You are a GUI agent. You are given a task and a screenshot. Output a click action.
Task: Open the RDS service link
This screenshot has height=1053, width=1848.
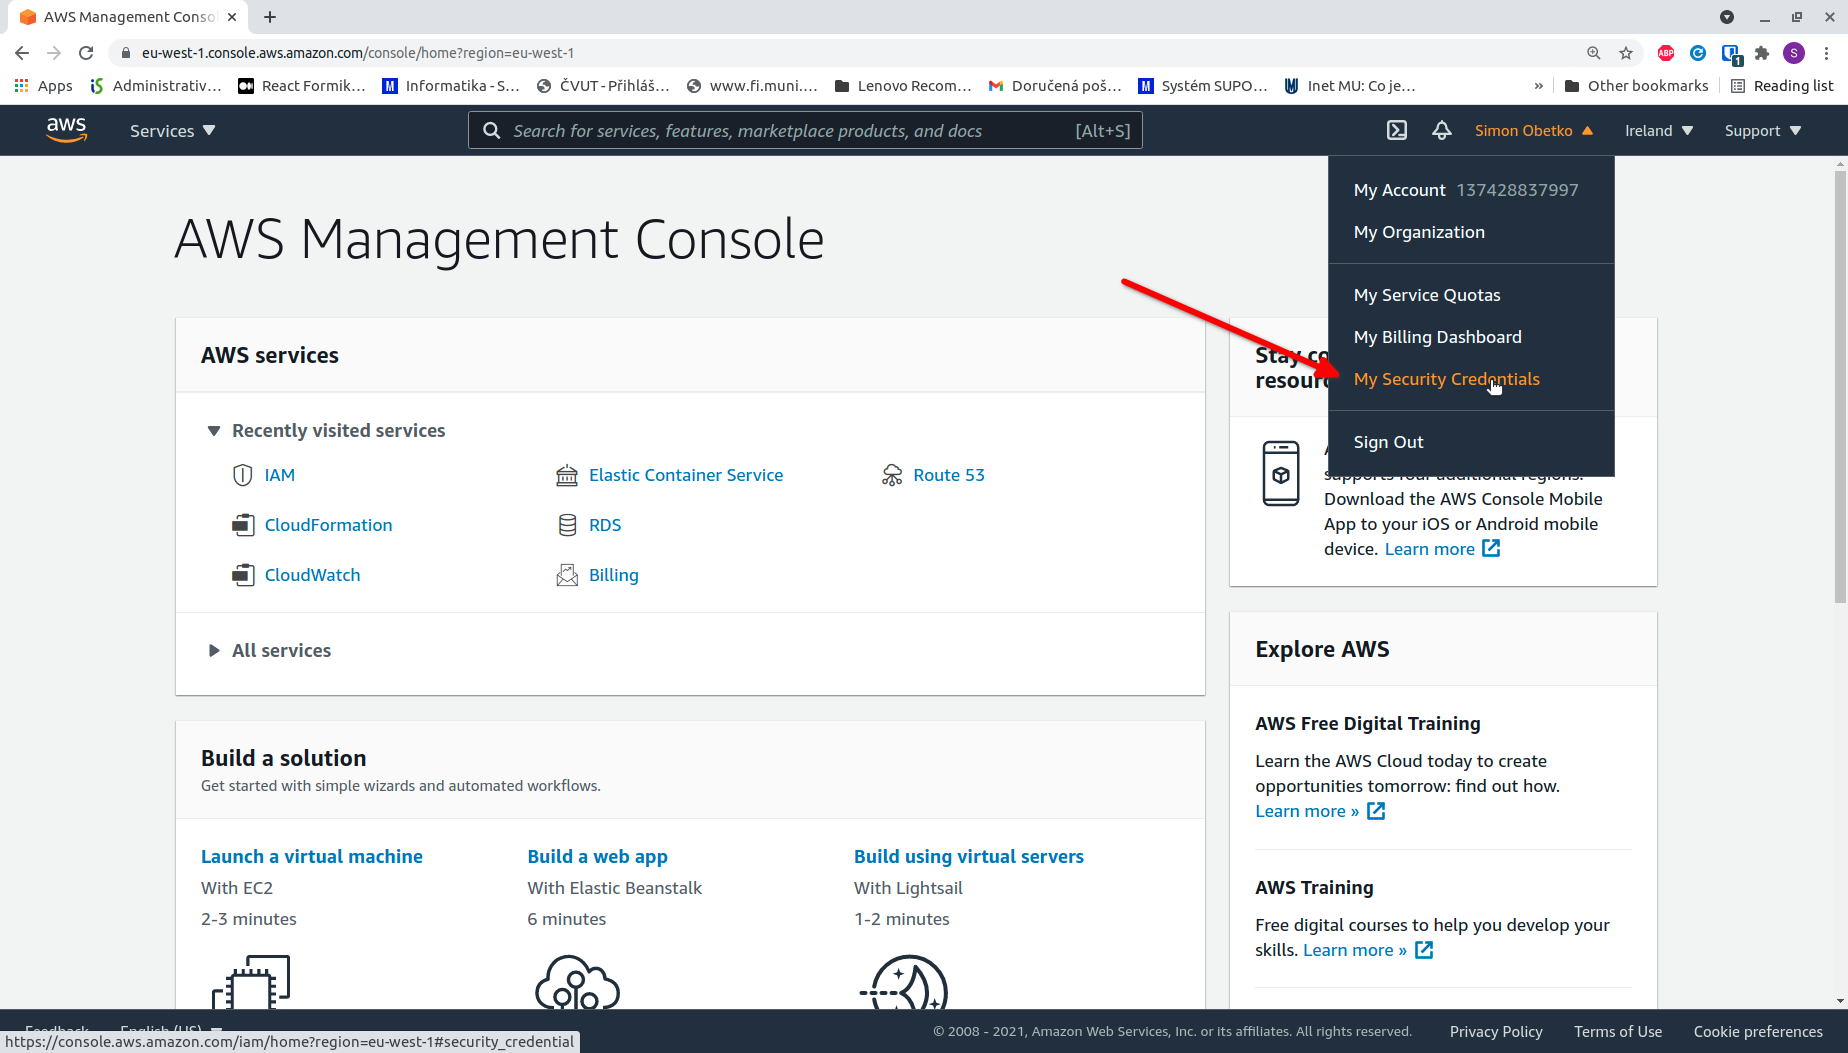(605, 525)
